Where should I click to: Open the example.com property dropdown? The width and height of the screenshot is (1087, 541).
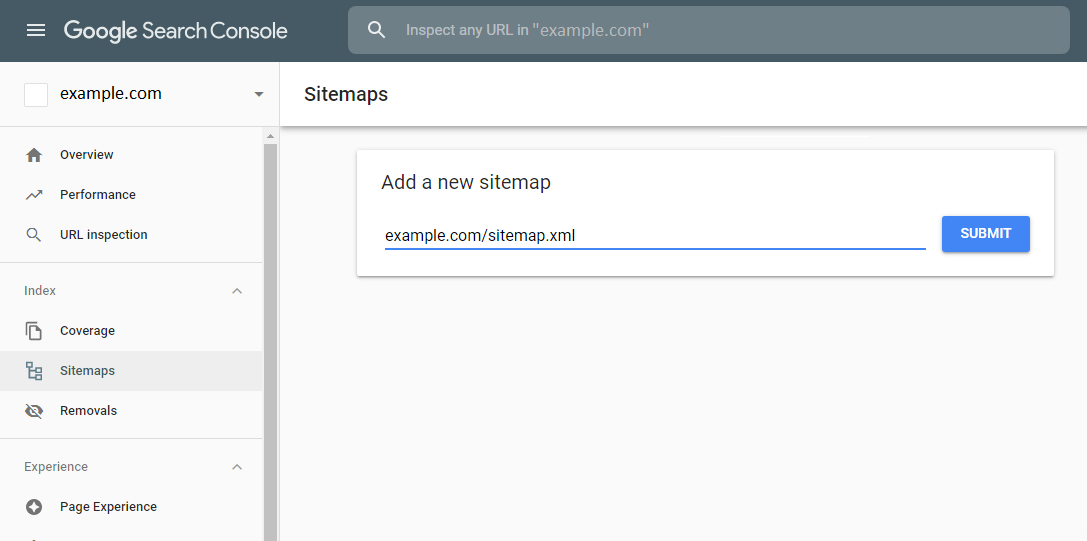pos(259,94)
